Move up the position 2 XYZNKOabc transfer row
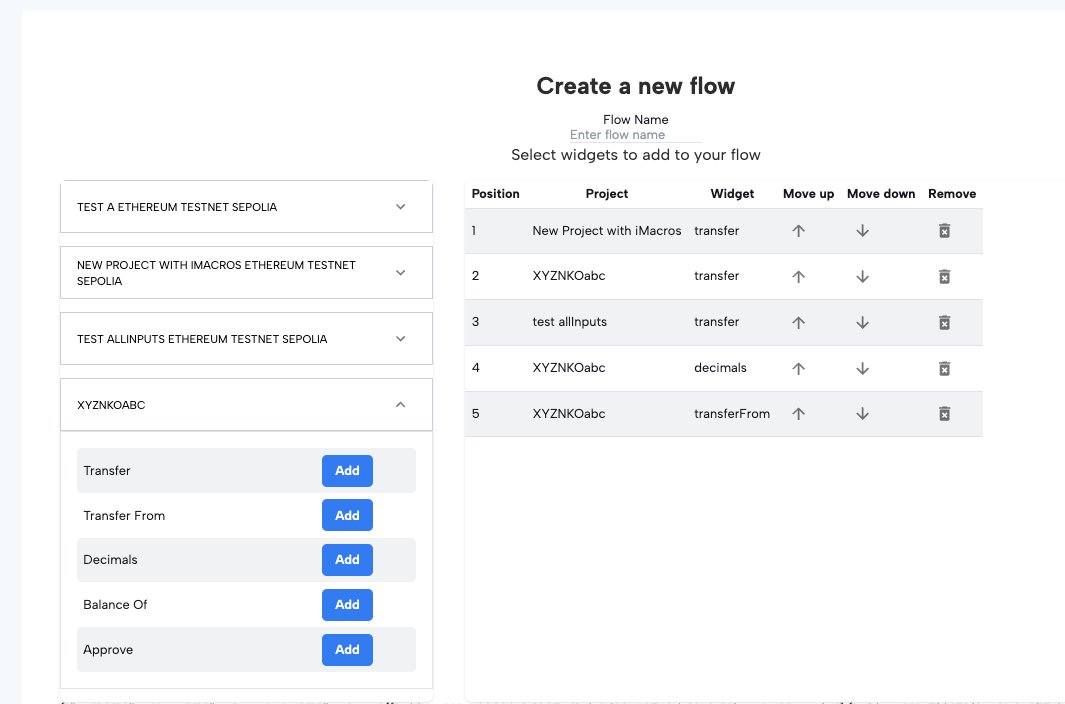This screenshot has width=1065, height=704. [x=798, y=277]
